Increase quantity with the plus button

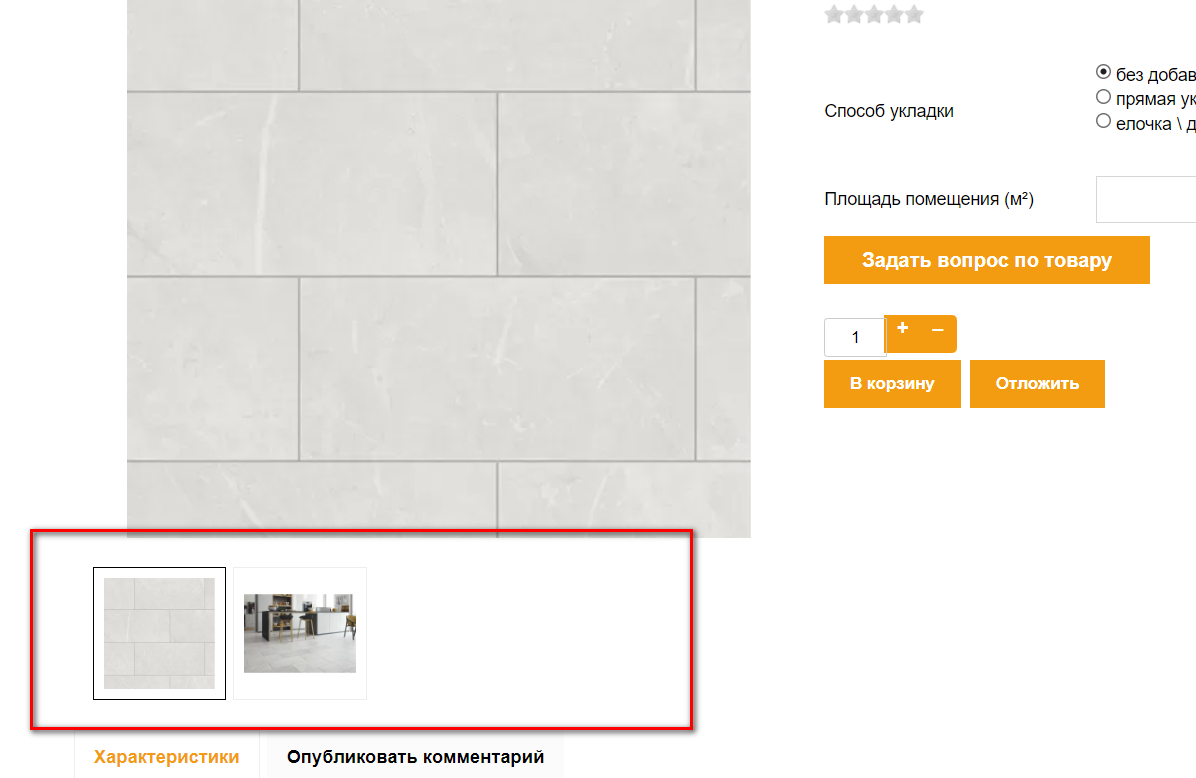pos(902,329)
